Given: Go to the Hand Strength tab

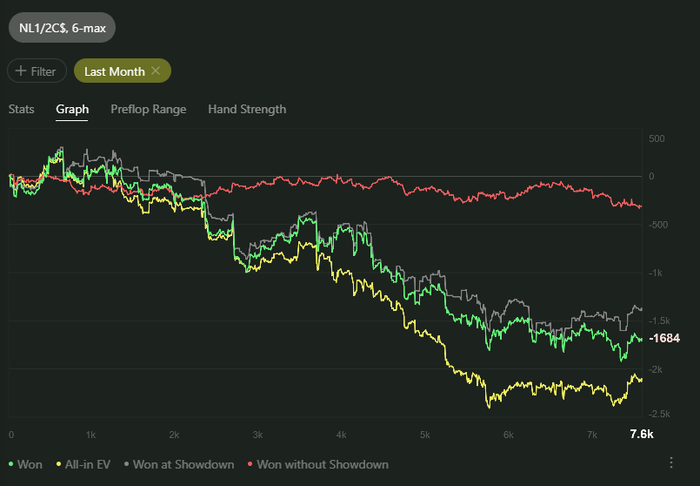Looking at the screenshot, I should [247, 109].
